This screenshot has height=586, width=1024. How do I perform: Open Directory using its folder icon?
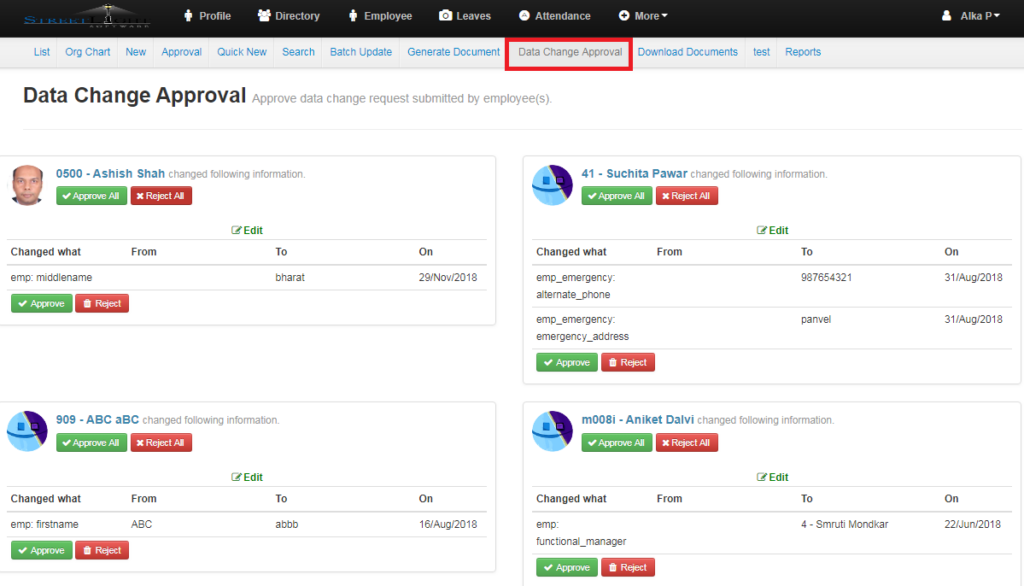[x=263, y=15]
